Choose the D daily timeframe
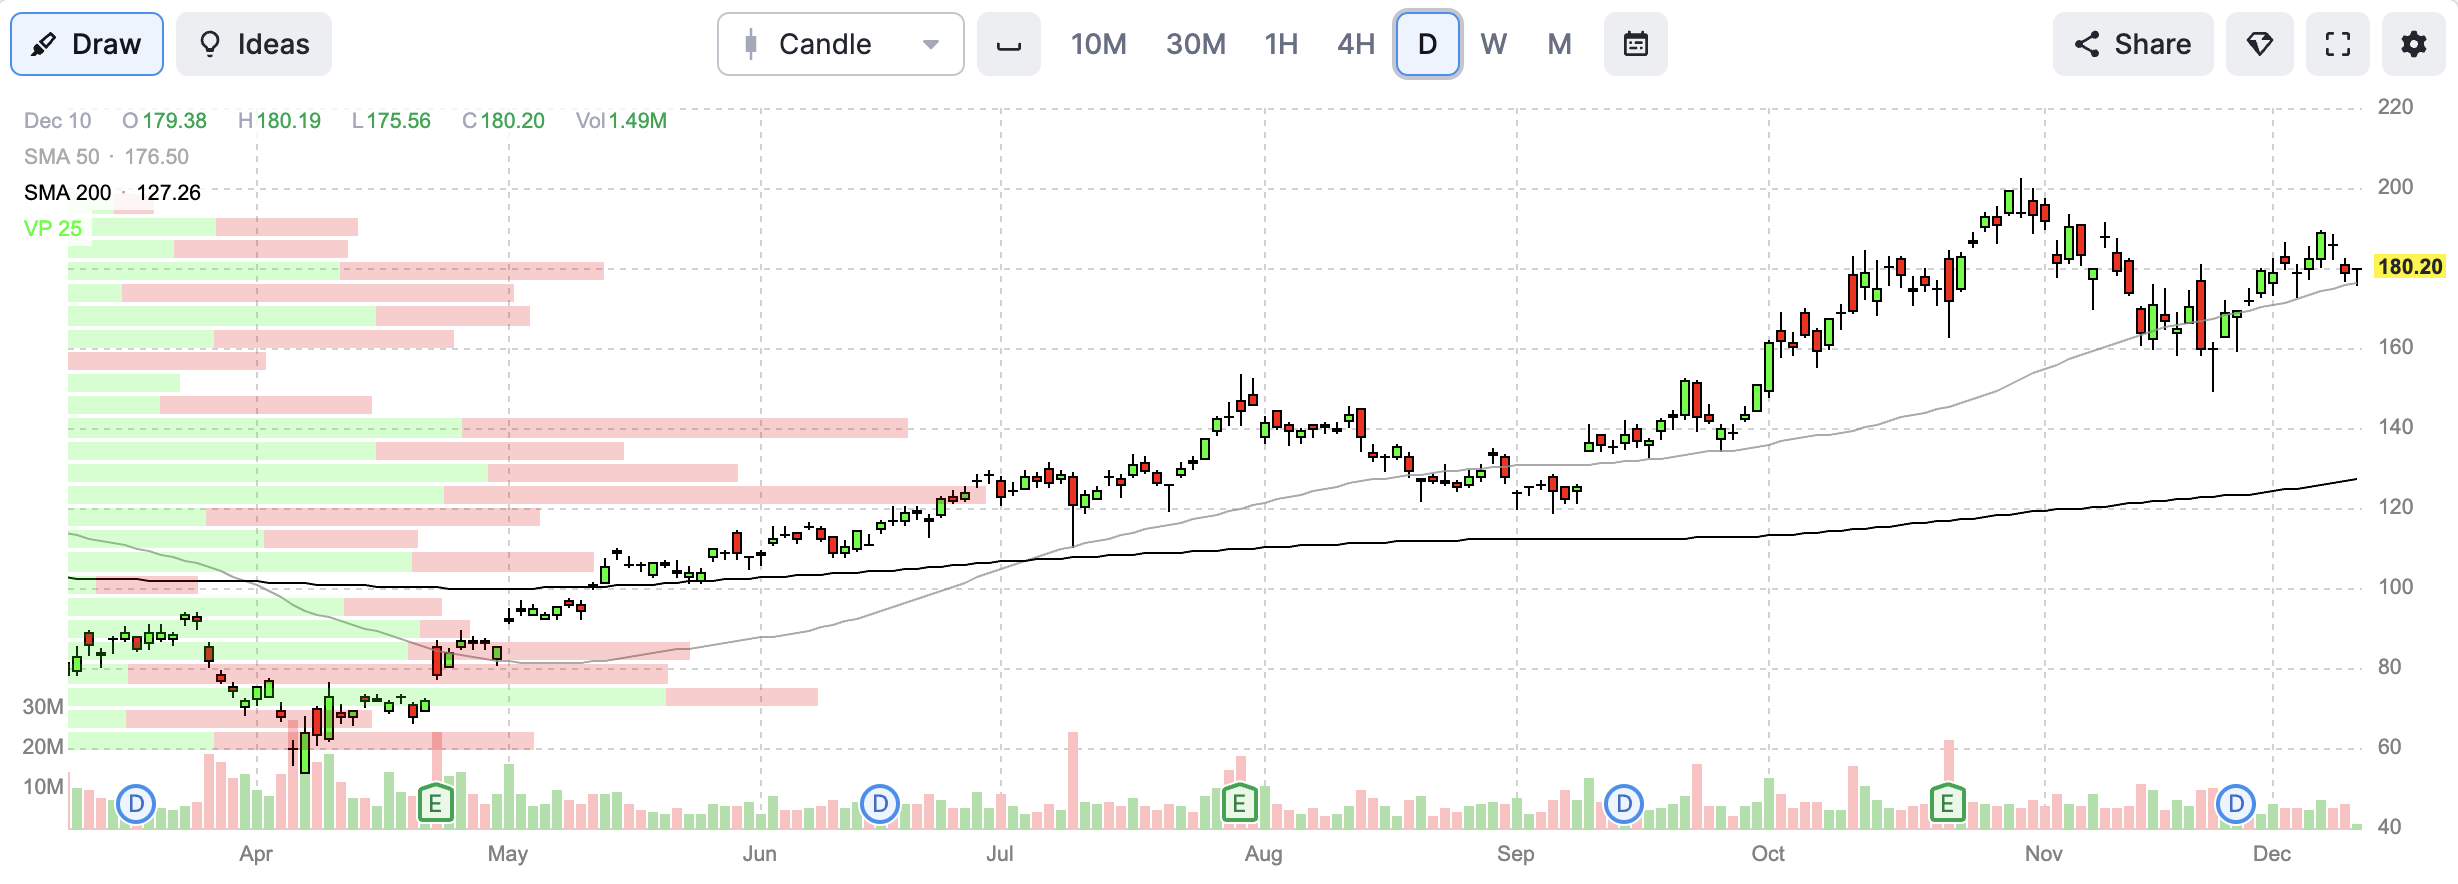 tap(1428, 44)
